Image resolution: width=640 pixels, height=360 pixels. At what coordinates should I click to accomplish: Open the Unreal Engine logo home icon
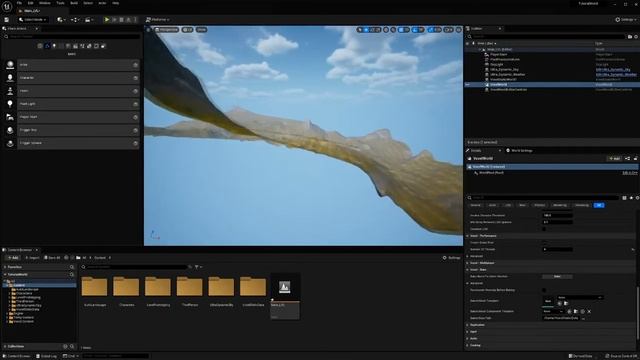pos(7,6)
